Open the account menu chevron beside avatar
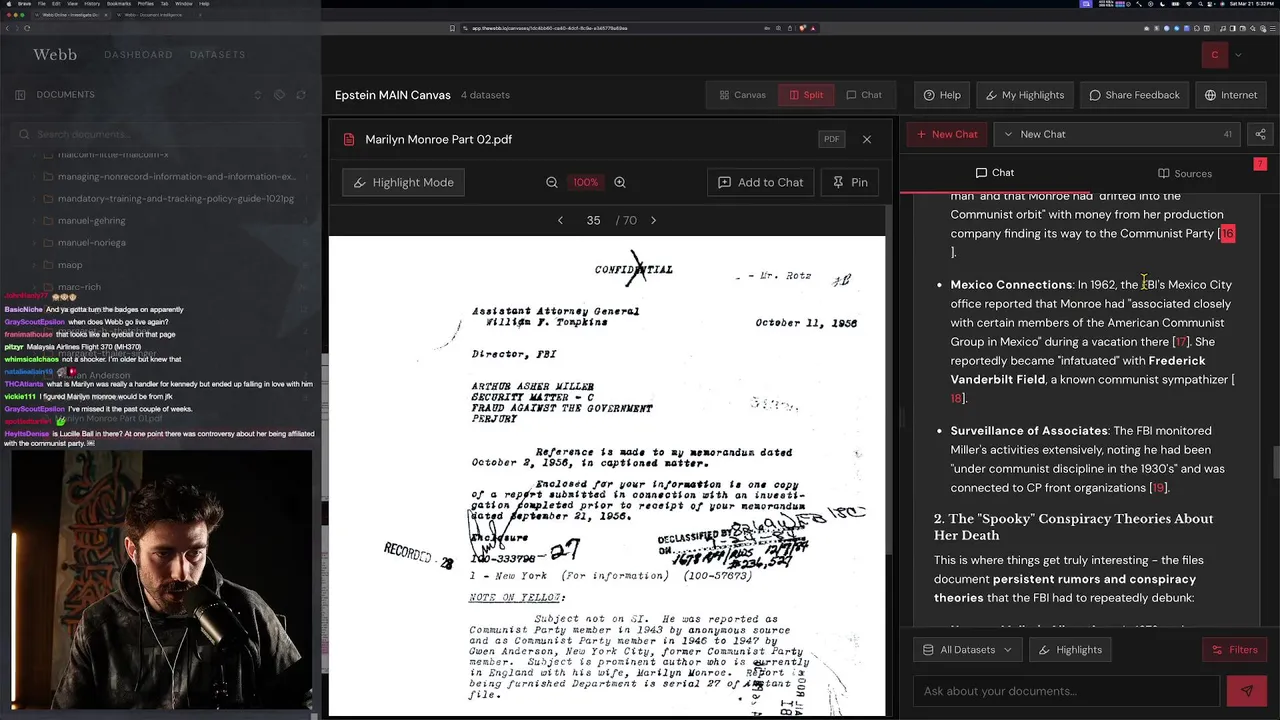This screenshot has width=1280, height=720. (x=1238, y=55)
